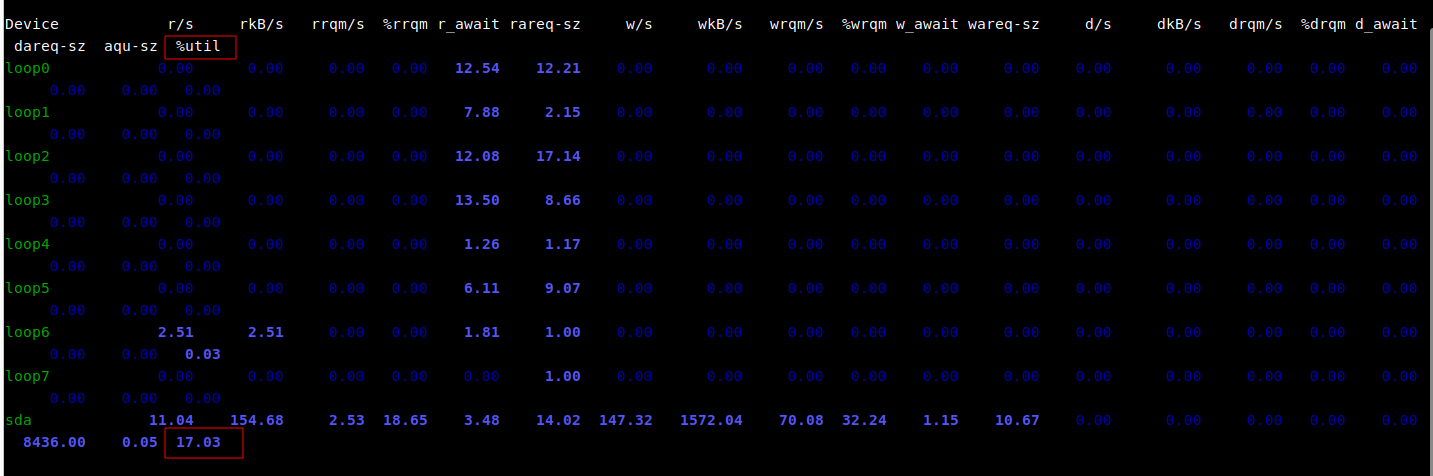Select the loop3 device label
This screenshot has height=476, width=1433.
coord(27,200)
